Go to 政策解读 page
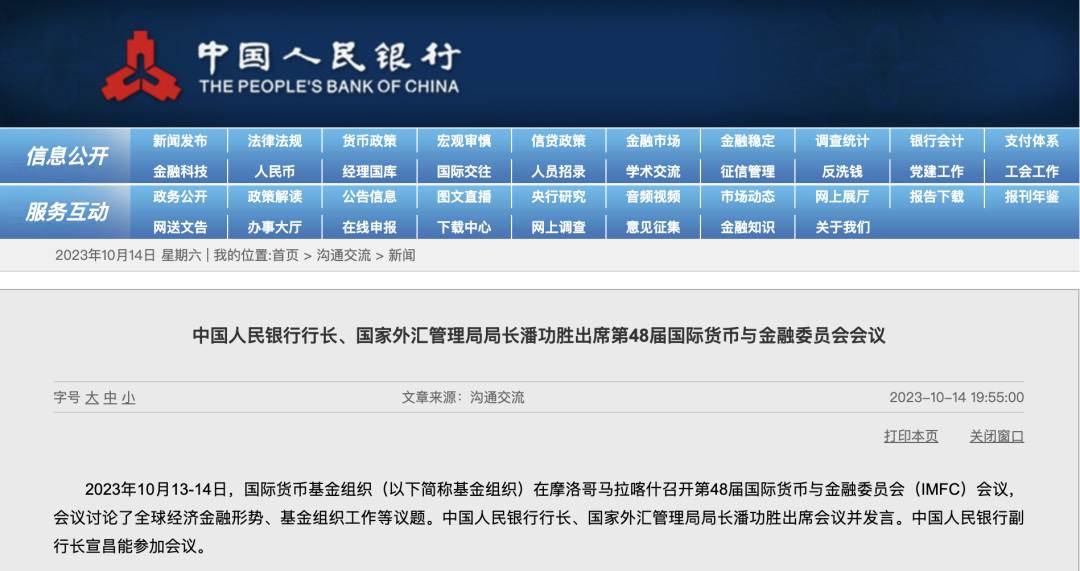Image resolution: width=1080 pixels, height=571 pixels. point(275,197)
